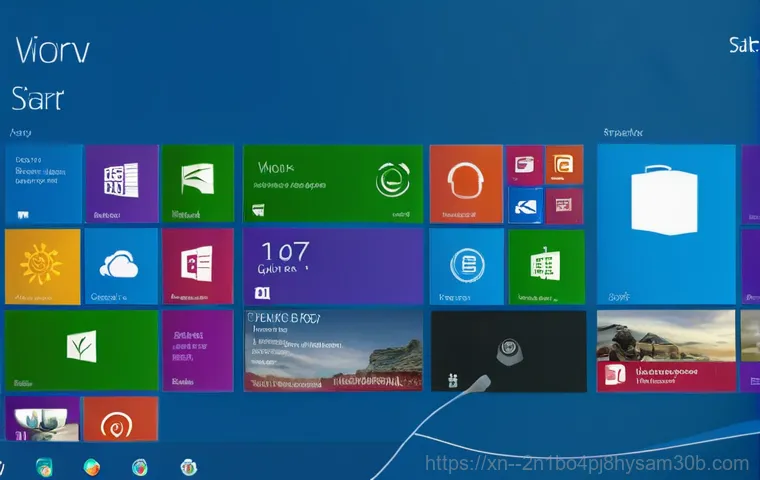Open the dark camera tile
Viewport: 760px width, 480px height.
[508, 352]
